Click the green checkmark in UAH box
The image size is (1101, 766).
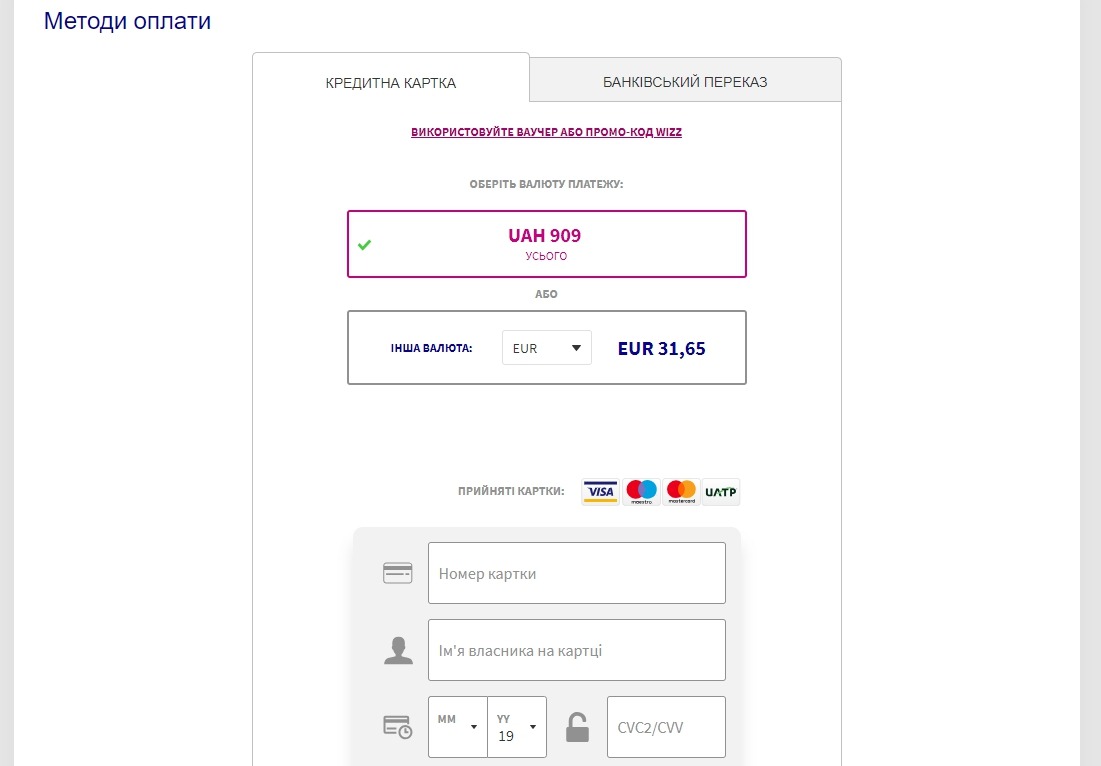(364, 244)
